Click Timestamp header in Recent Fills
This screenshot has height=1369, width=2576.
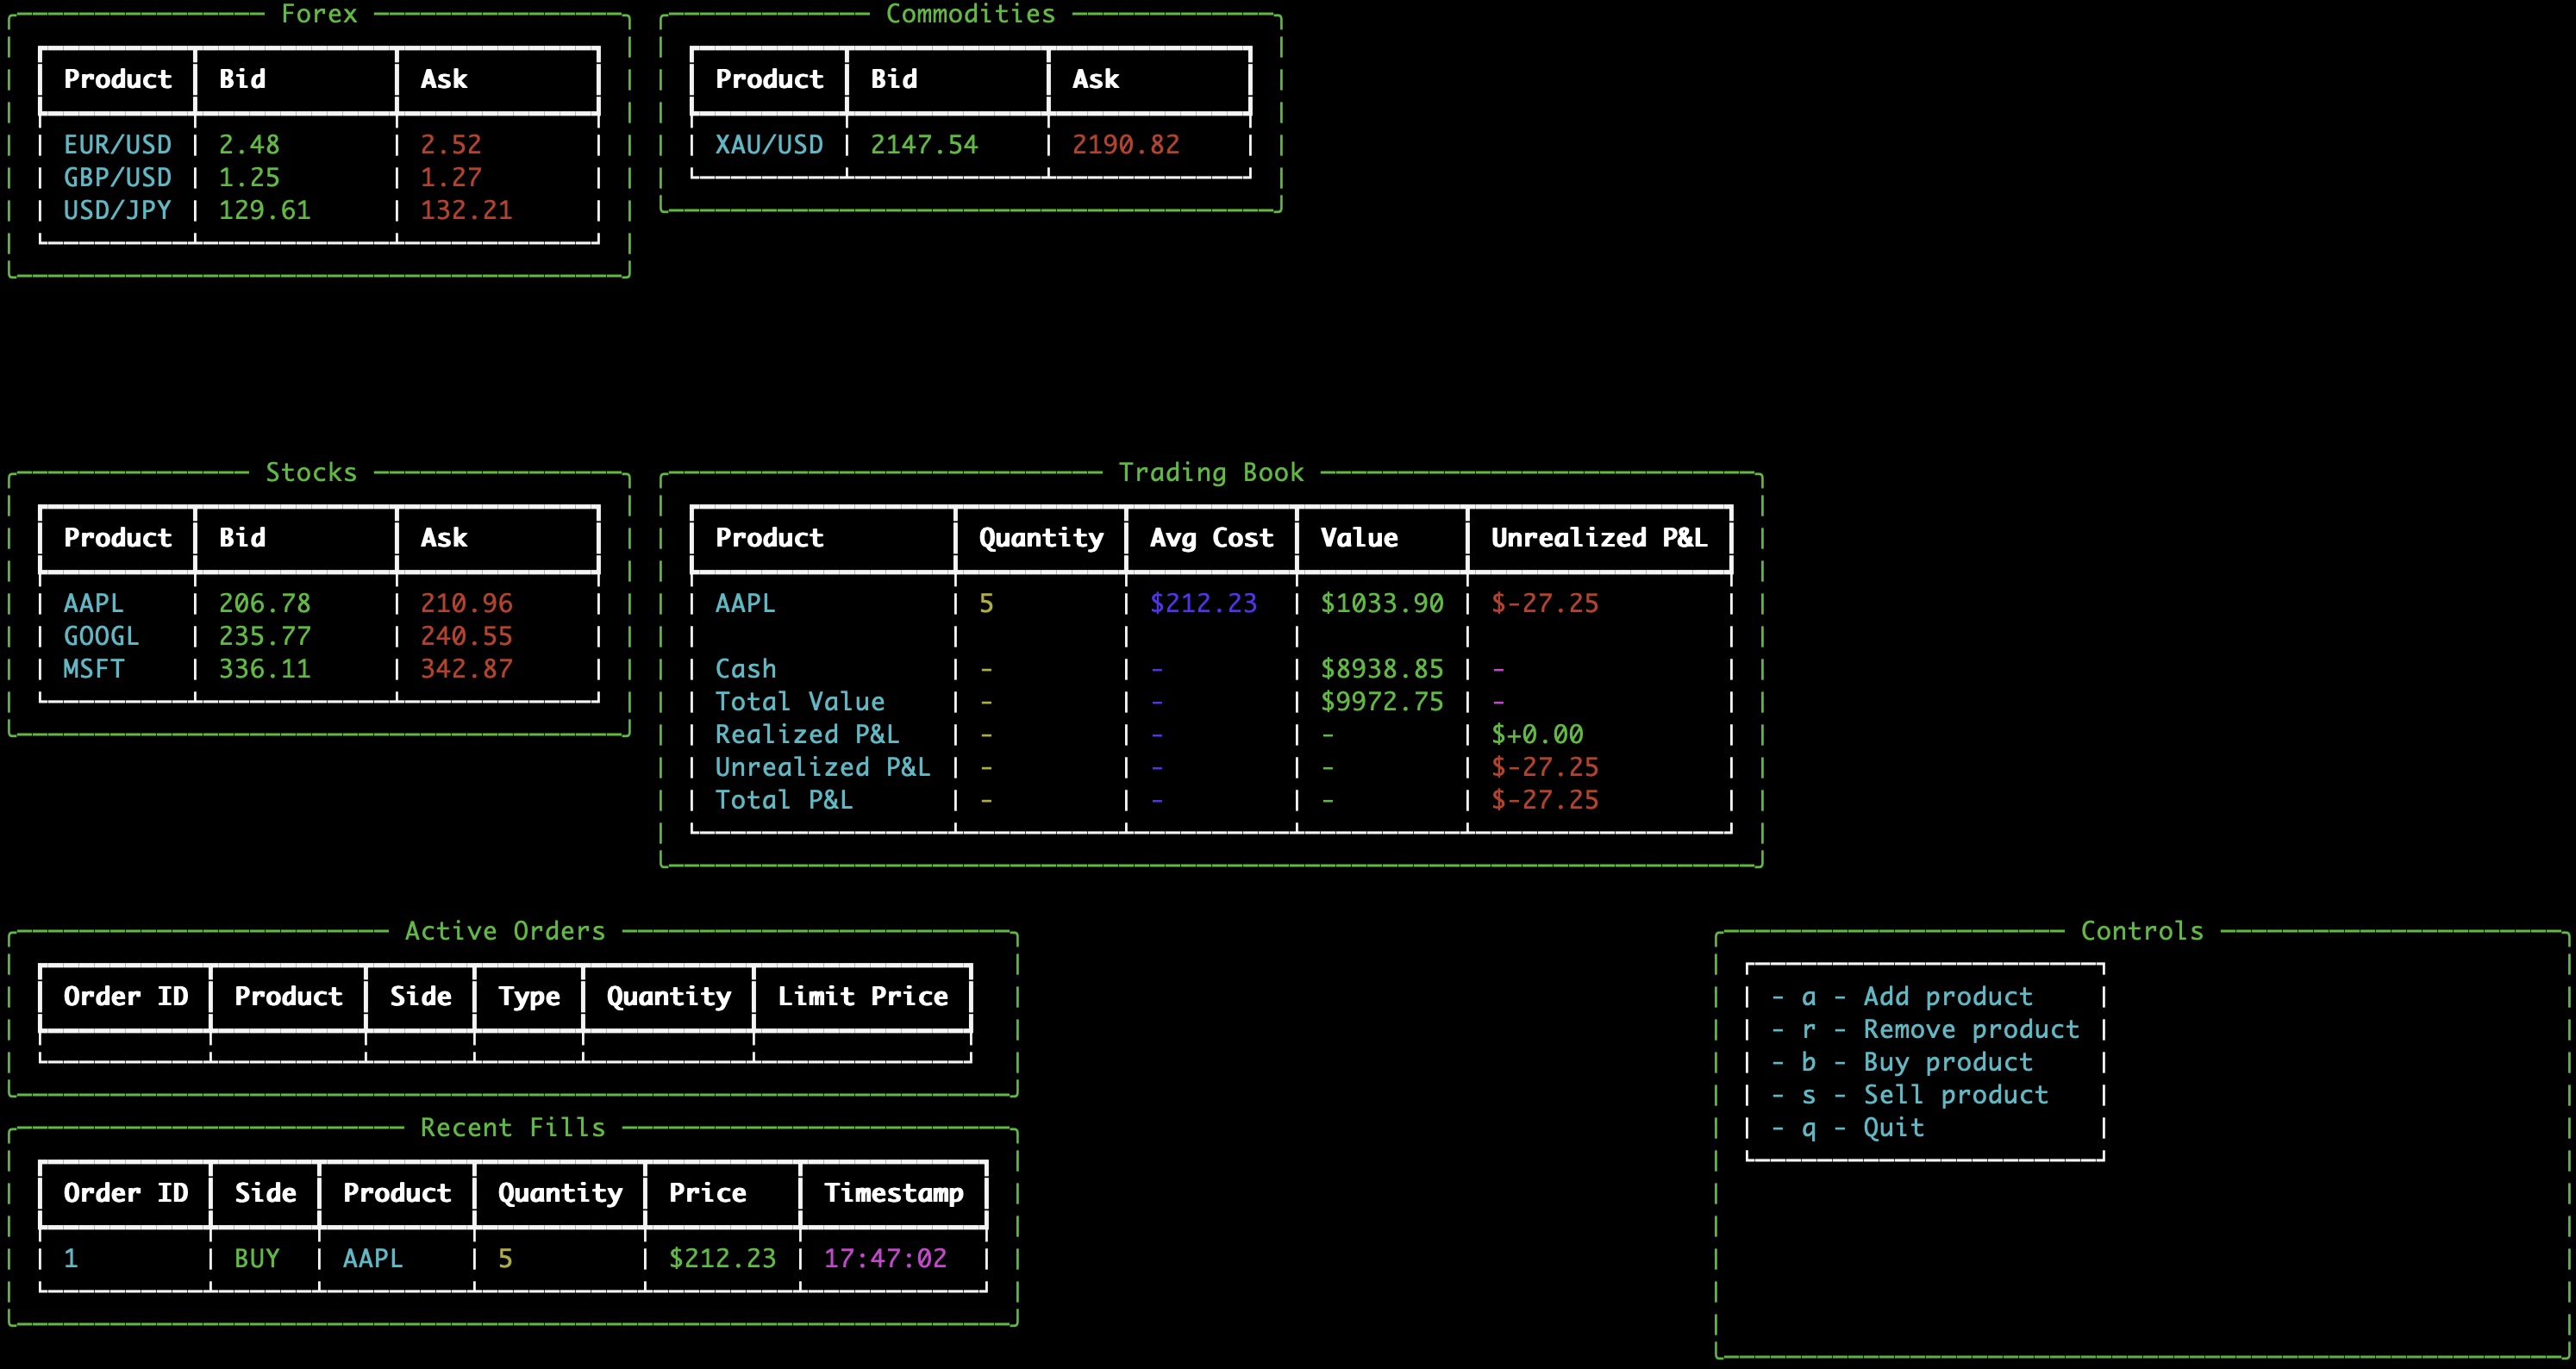point(893,1193)
